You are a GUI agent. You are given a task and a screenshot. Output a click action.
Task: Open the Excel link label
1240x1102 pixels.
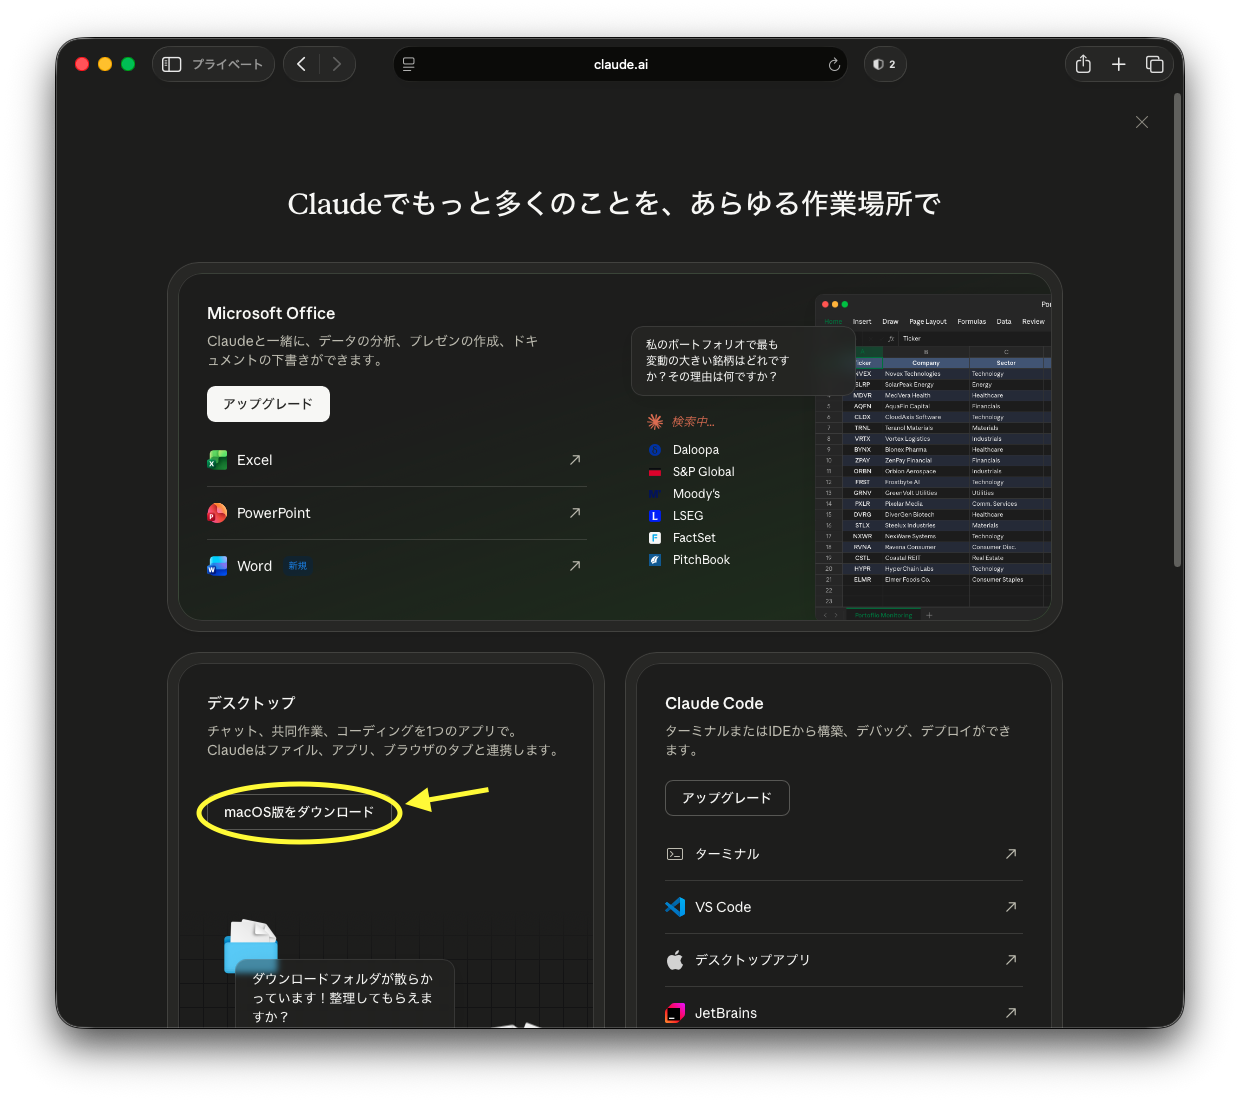coord(254,460)
